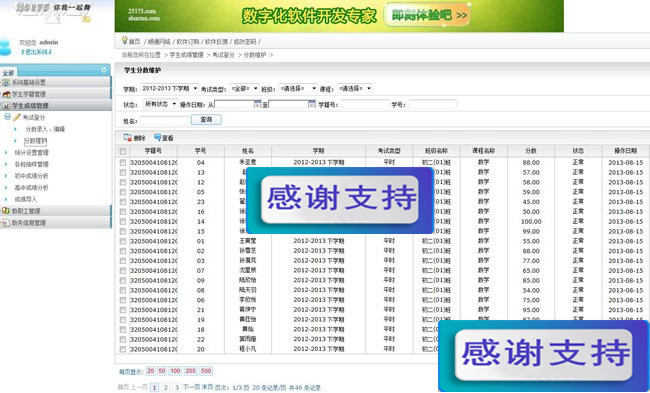
Task: Click the 下一页 next page link
Action: point(192,387)
